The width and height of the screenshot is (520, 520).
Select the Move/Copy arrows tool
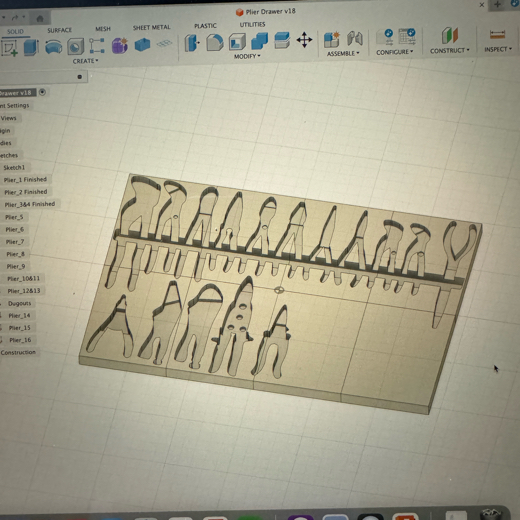pos(304,40)
